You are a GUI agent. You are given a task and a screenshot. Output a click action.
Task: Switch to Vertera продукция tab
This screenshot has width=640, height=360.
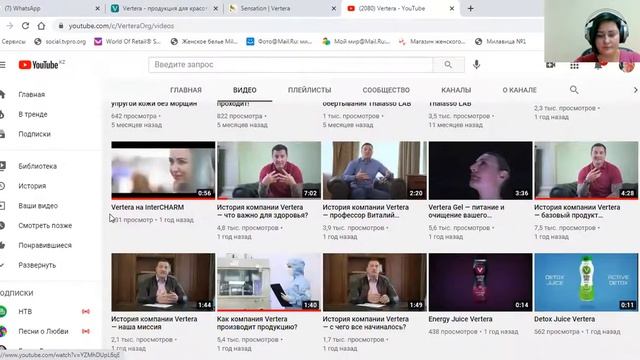click(164, 8)
